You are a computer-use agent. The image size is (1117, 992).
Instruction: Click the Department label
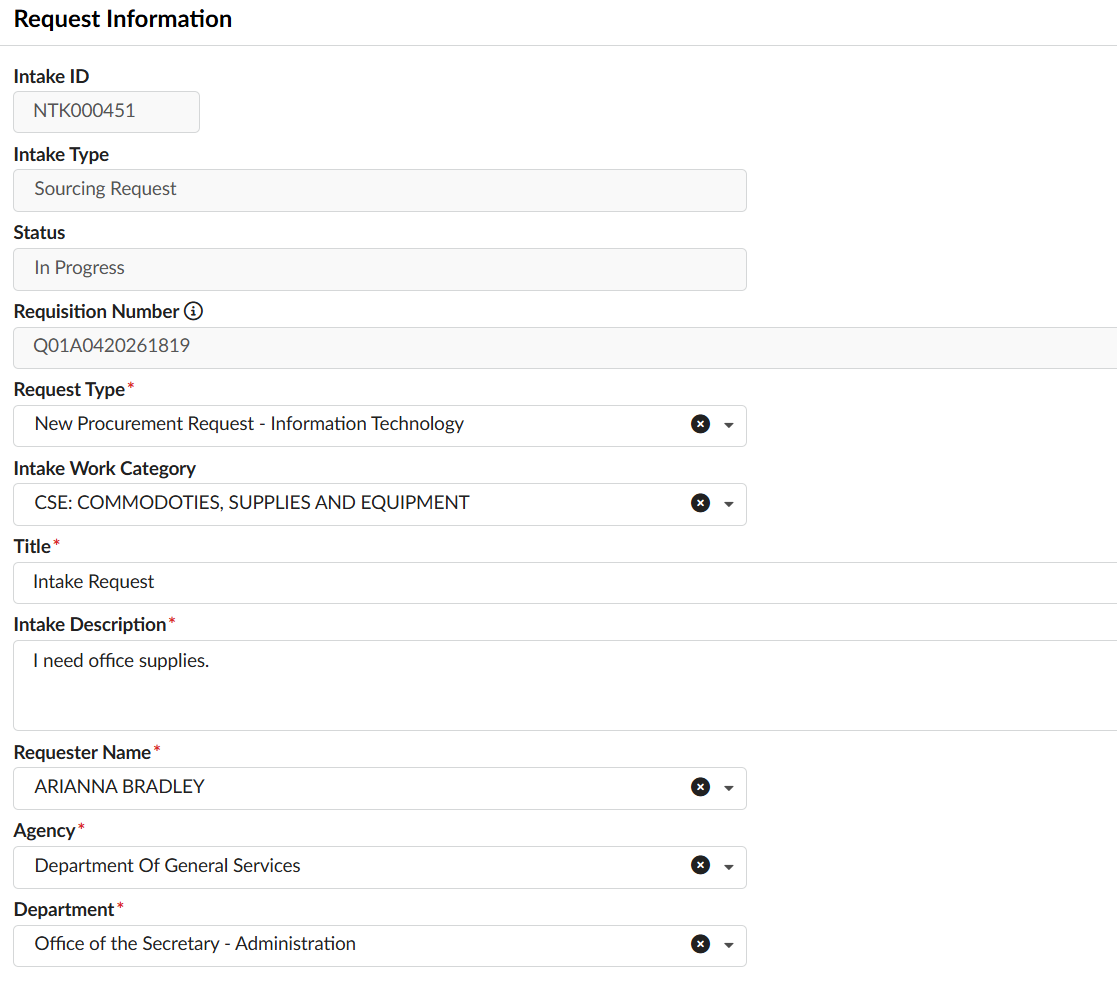(63, 909)
